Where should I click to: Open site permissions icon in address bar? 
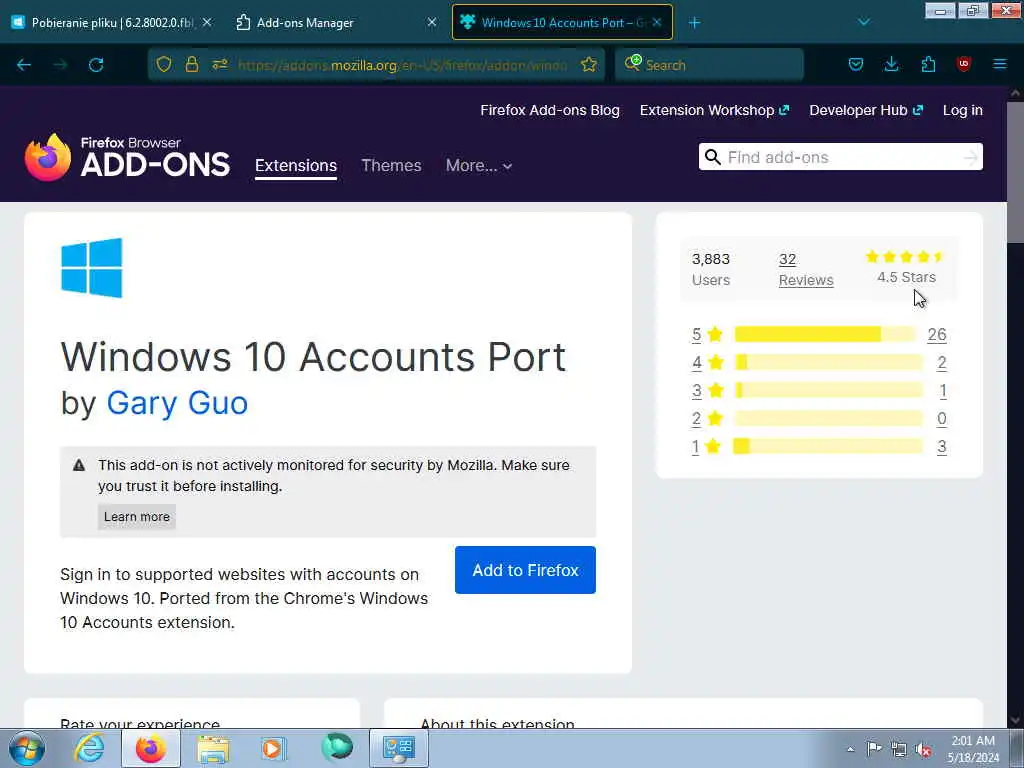[219, 65]
